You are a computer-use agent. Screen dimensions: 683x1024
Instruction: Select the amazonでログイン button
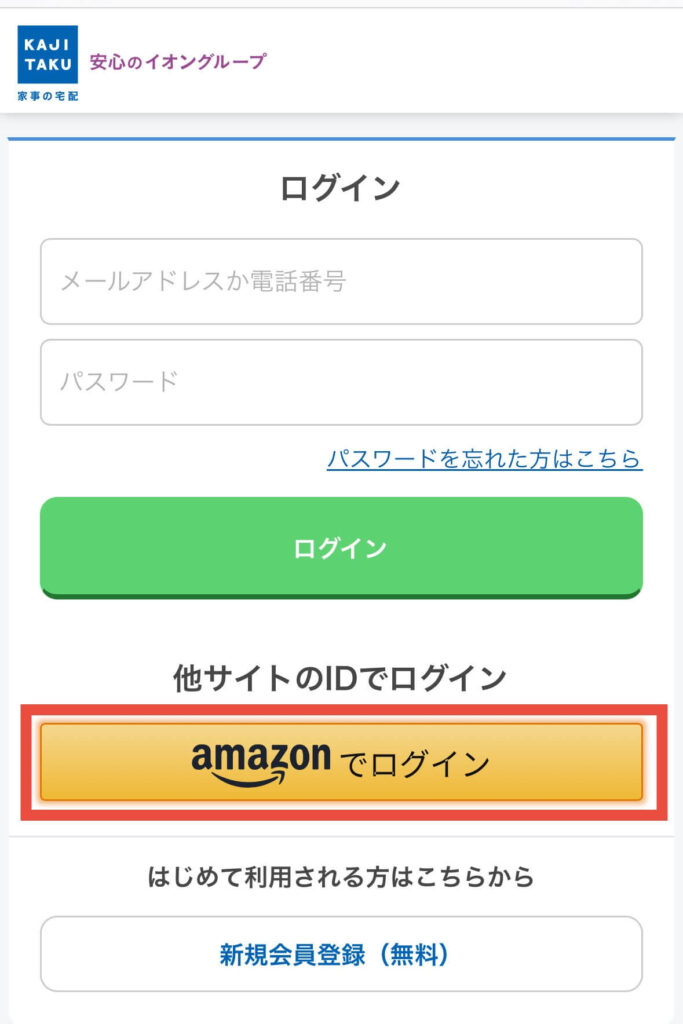(x=341, y=761)
